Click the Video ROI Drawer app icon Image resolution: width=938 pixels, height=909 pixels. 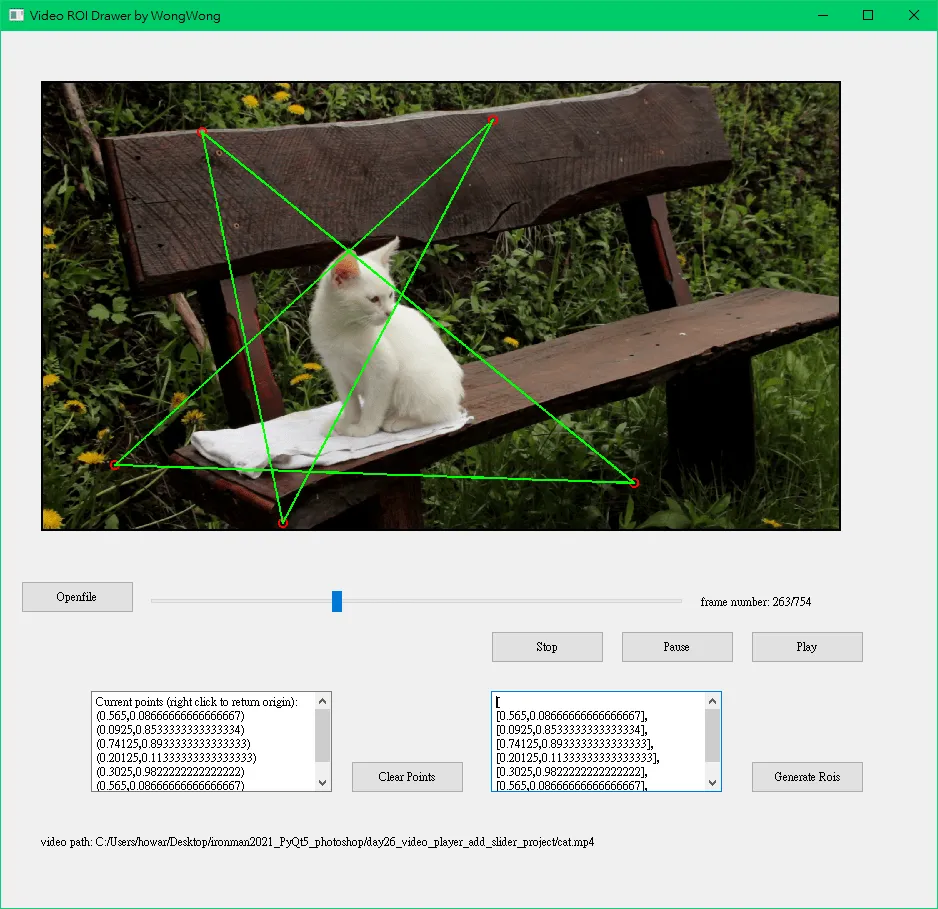point(16,15)
